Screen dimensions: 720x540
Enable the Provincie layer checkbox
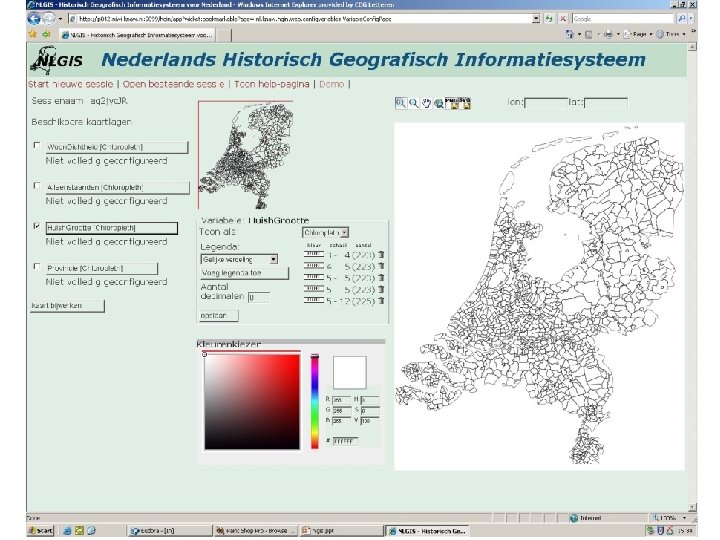click(x=37, y=266)
